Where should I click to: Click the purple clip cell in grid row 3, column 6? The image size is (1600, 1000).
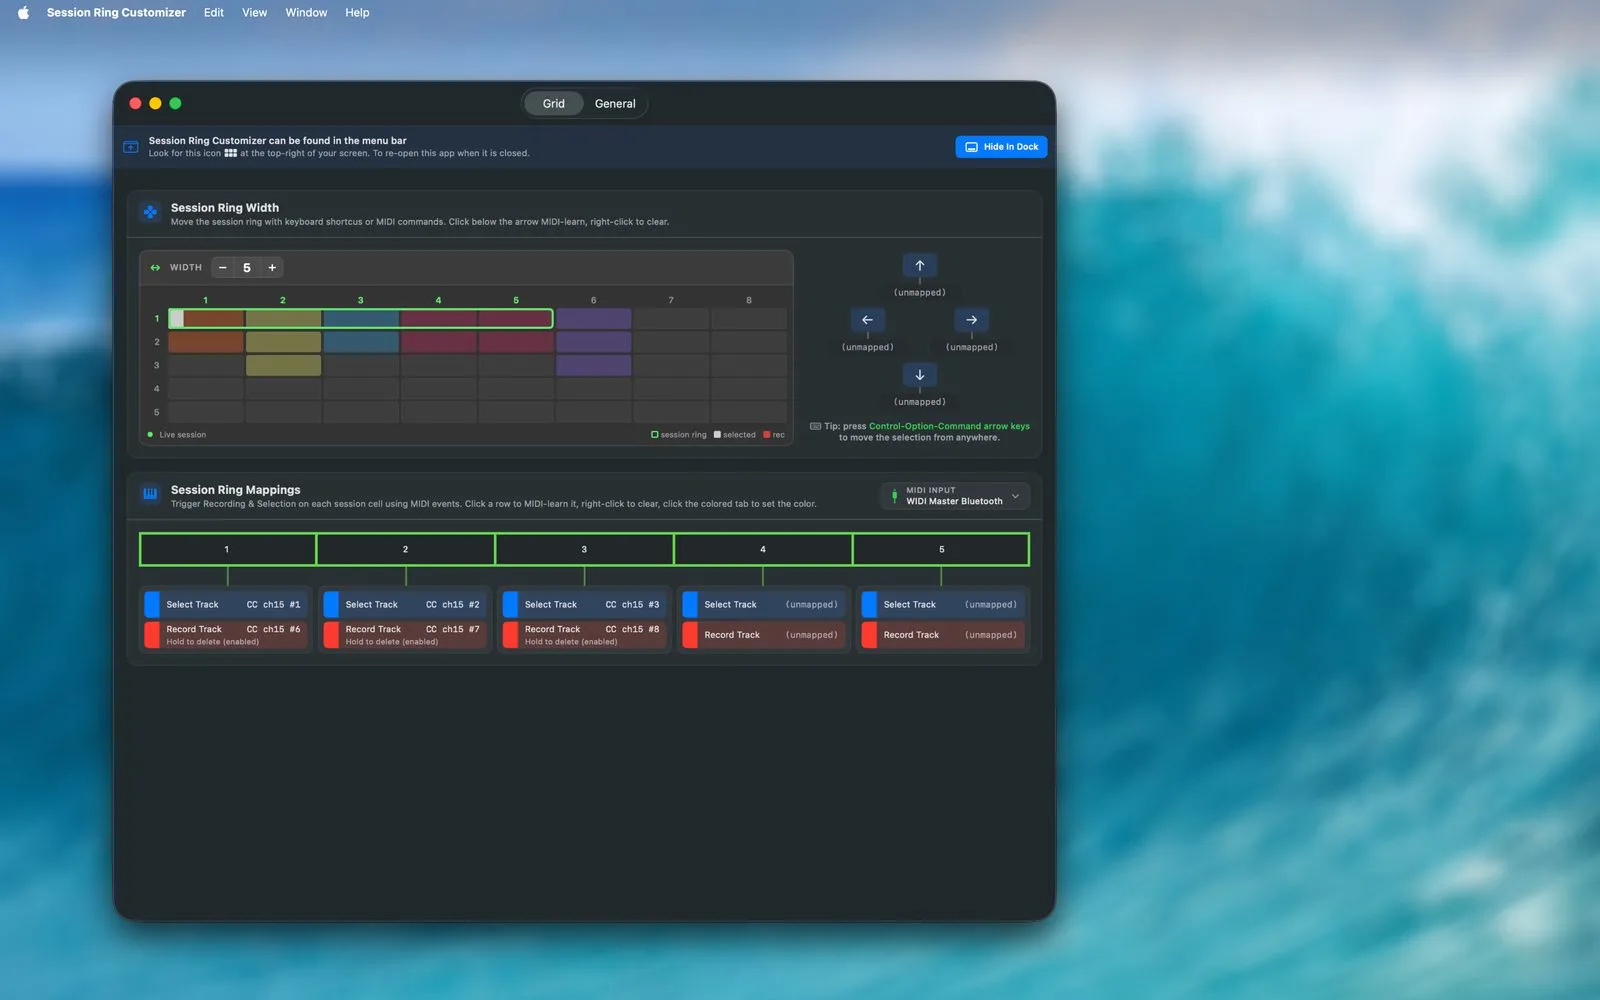pyautogui.click(x=593, y=365)
